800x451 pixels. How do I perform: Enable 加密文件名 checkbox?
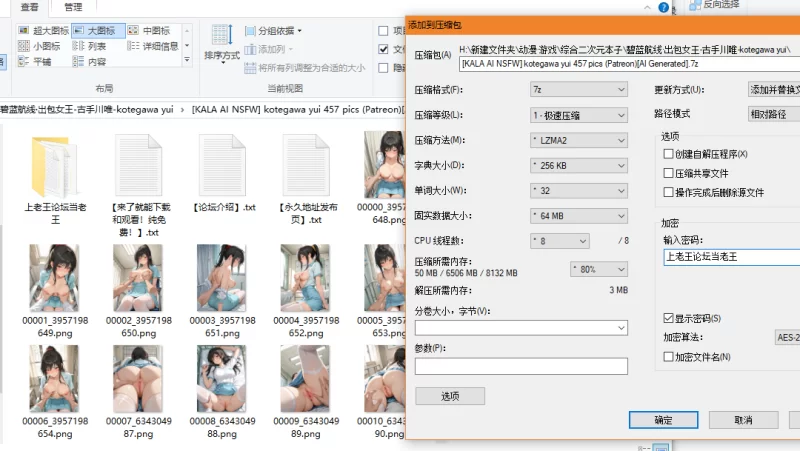(668, 356)
